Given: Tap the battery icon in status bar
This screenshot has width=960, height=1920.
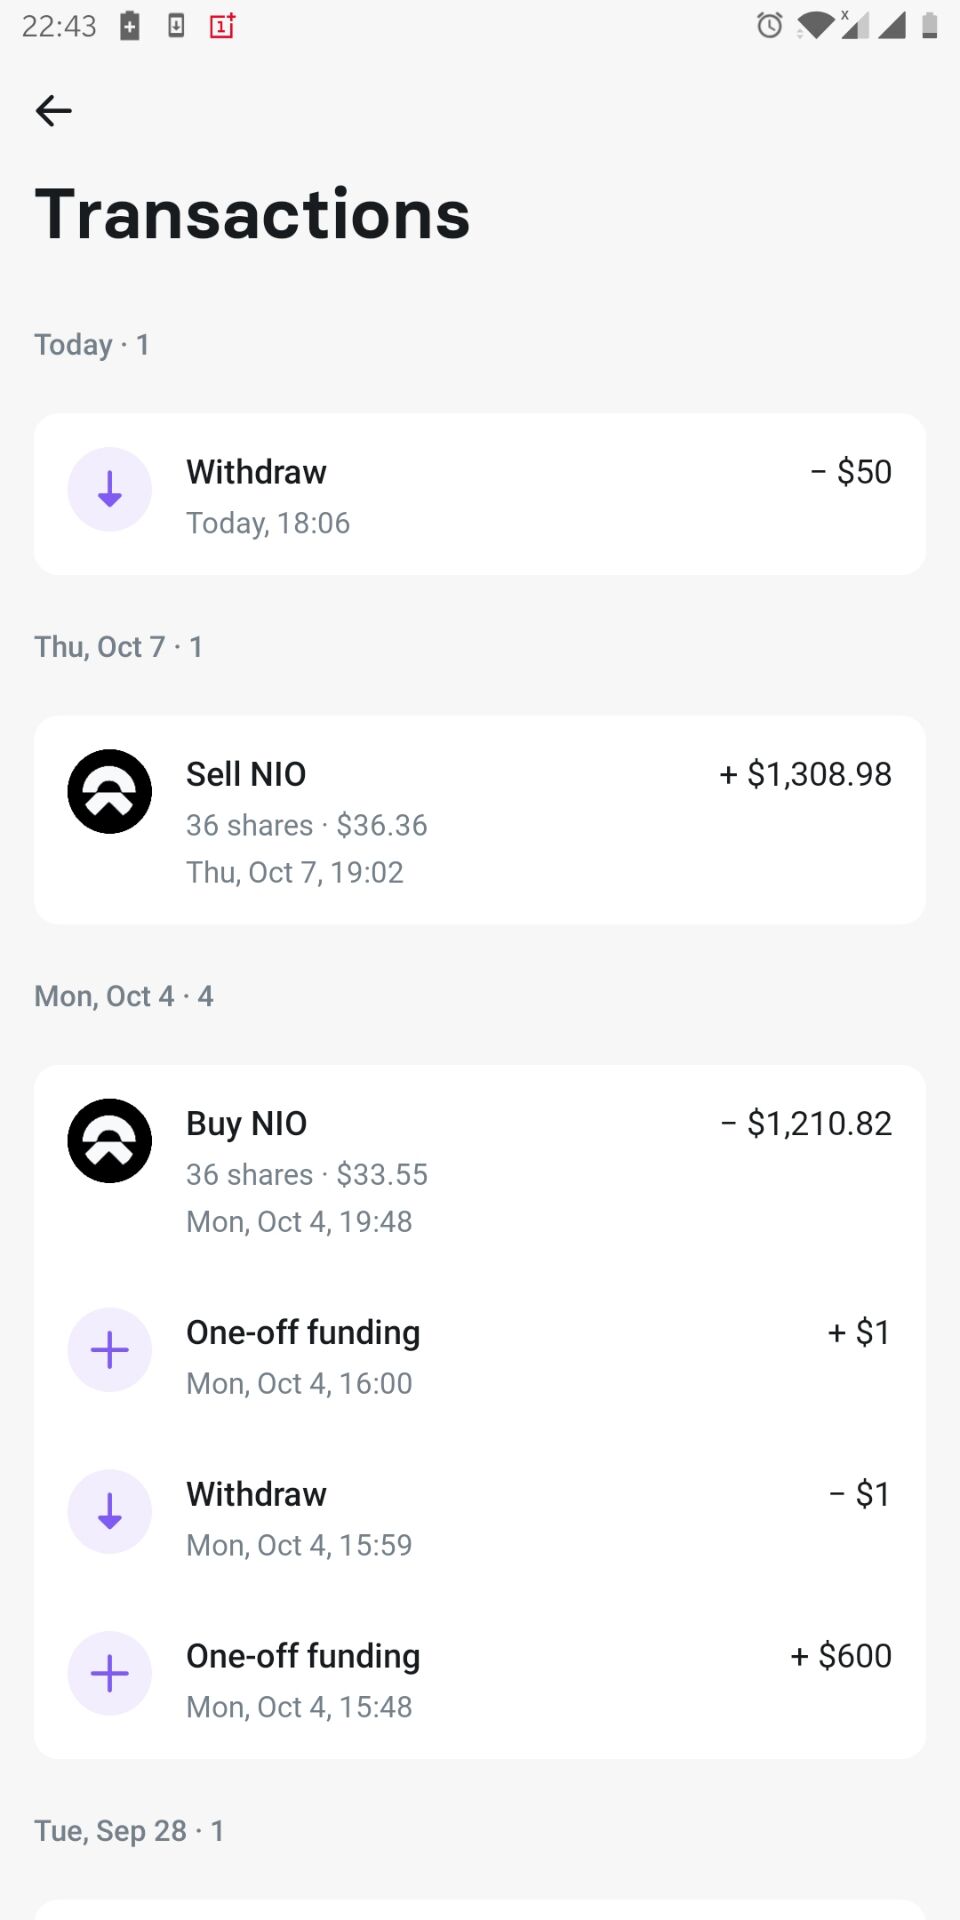Looking at the screenshot, I should click(x=929, y=26).
